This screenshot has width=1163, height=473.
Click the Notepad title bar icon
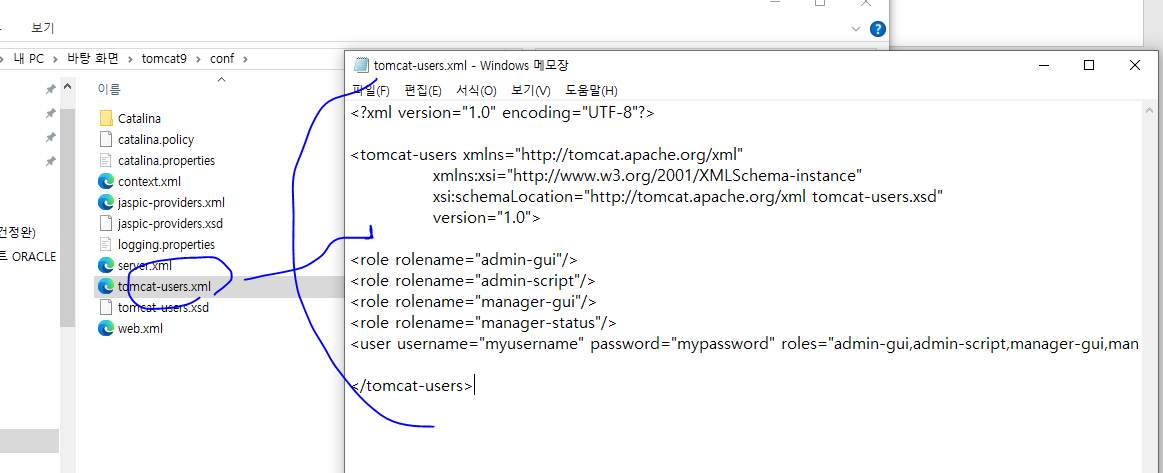click(361, 65)
